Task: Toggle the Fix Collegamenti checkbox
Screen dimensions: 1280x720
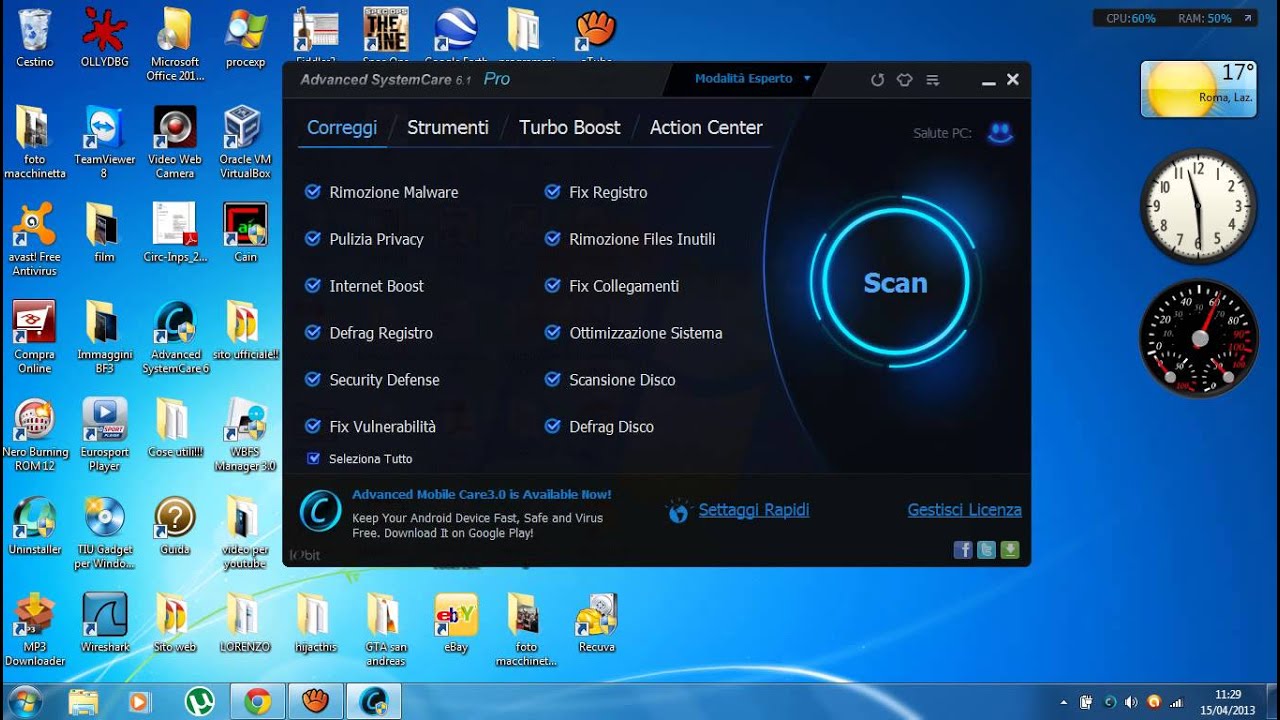Action: (x=553, y=286)
